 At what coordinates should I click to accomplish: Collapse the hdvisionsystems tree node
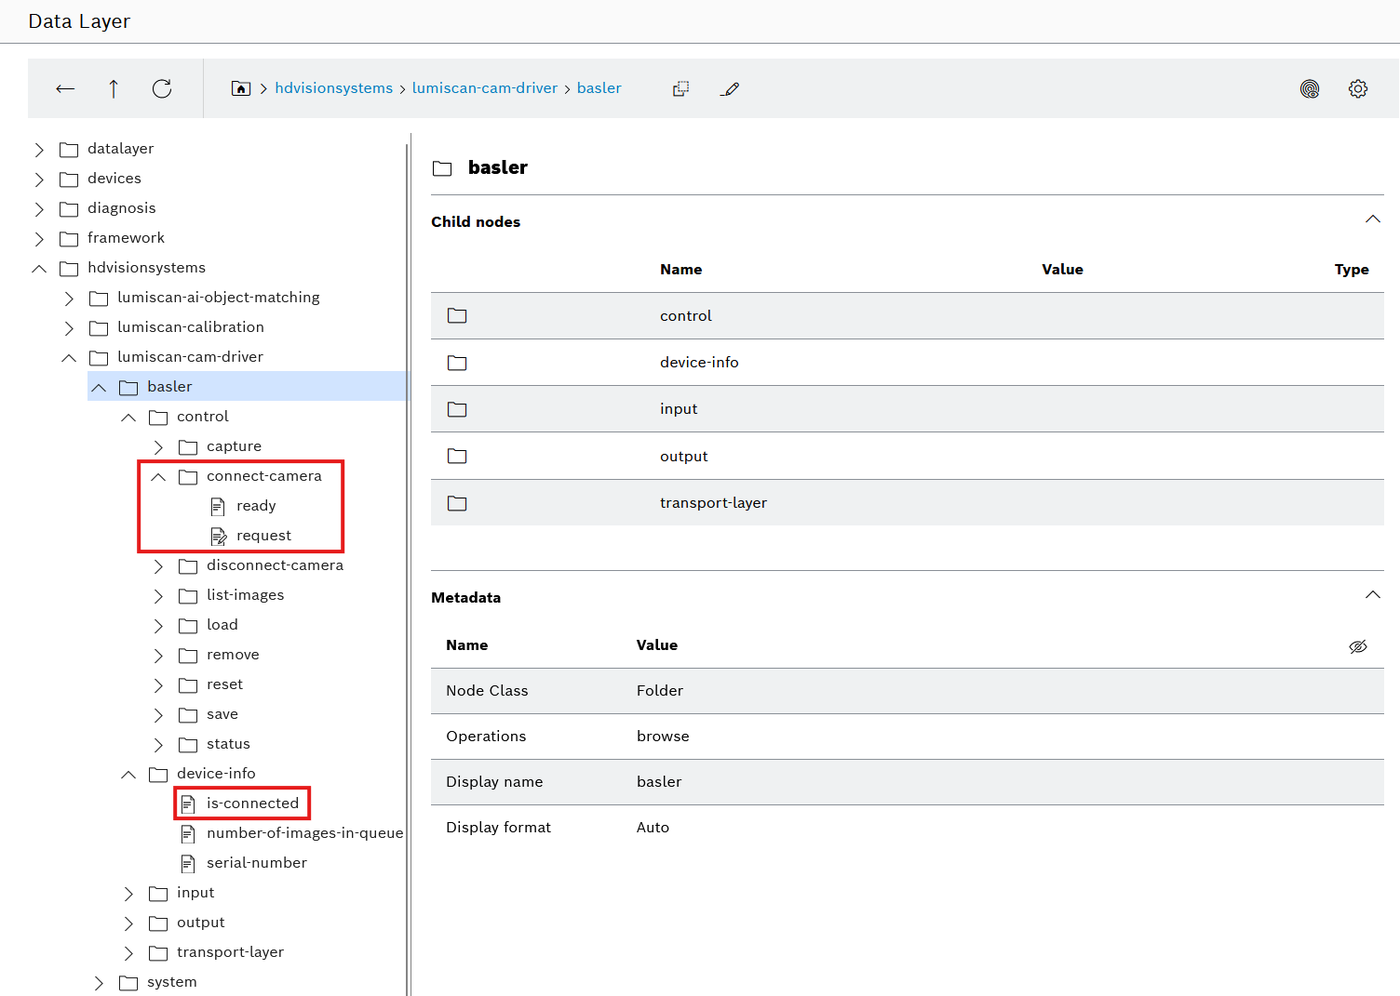pyautogui.click(x=39, y=268)
